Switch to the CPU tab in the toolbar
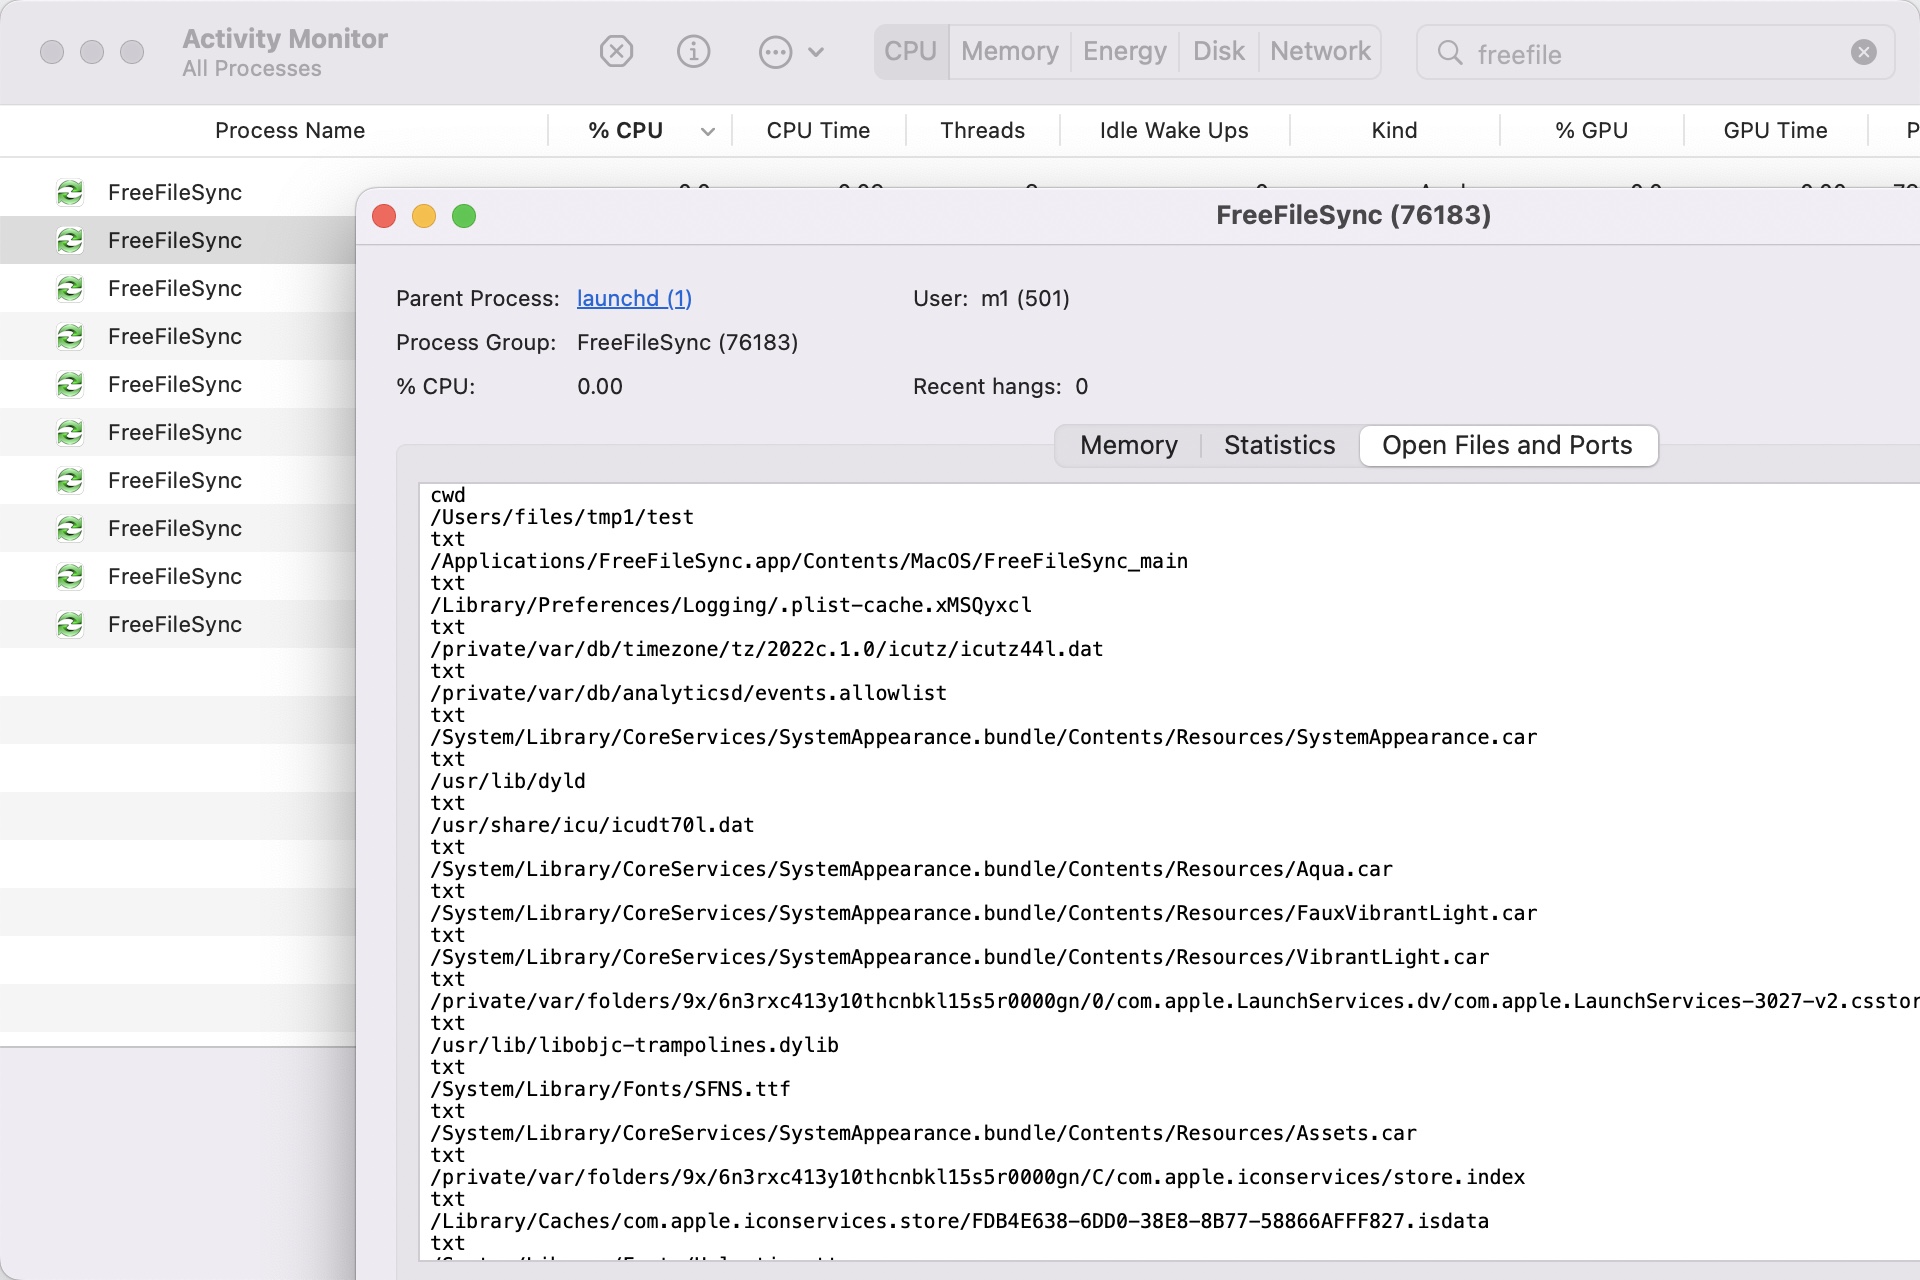 [x=910, y=51]
